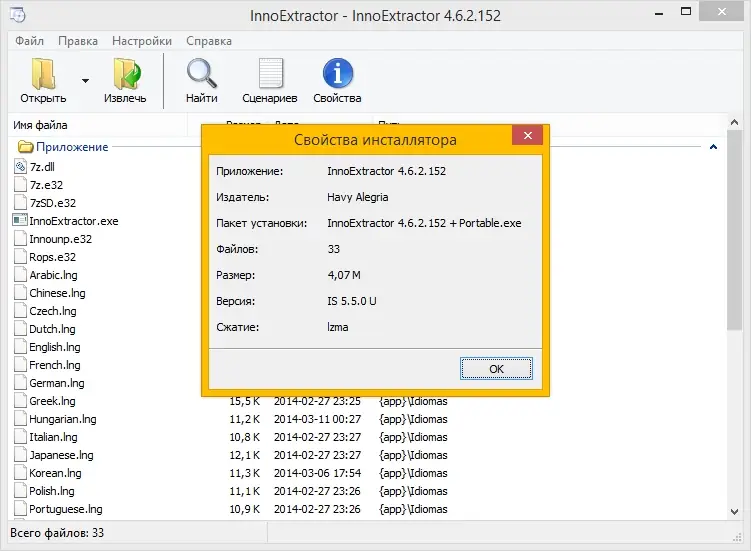Open the dropdown arrow next to Открыть
The width and height of the screenshot is (751, 551).
pyautogui.click(x=85, y=80)
